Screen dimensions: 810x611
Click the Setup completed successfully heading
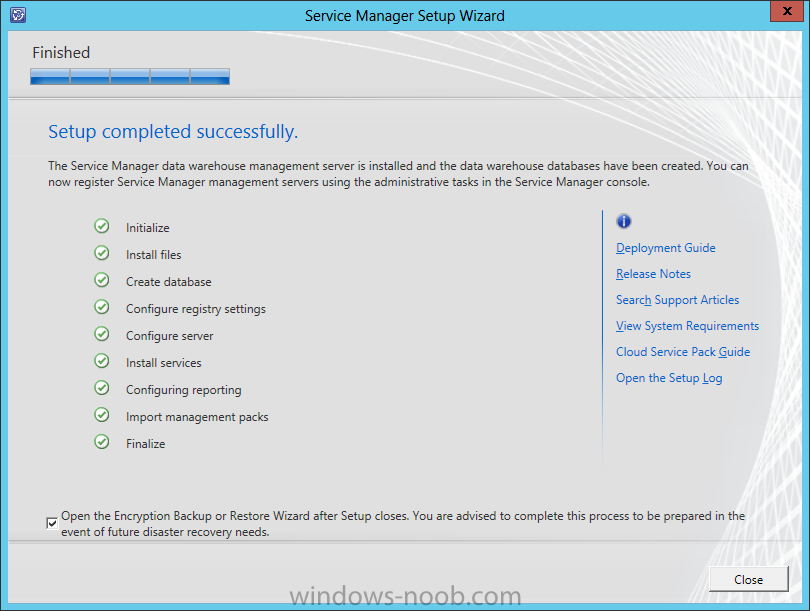pyautogui.click(x=173, y=132)
